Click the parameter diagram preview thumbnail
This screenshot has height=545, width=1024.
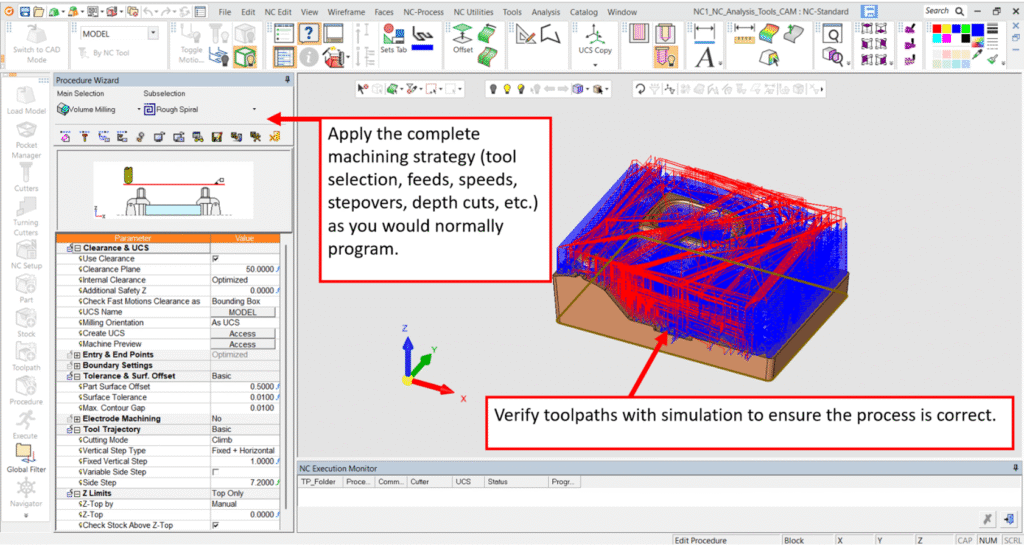click(x=174, y=191)
